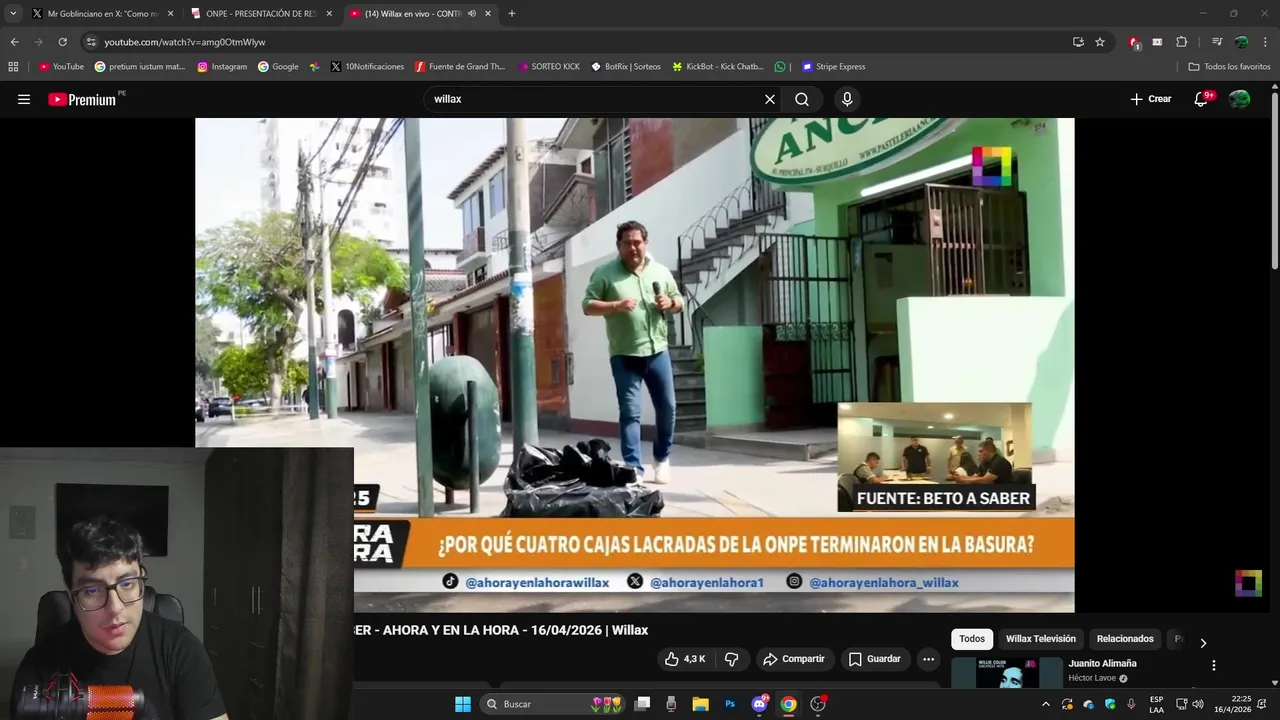This screenshot has width=1280, height=720.
Task: Select the Todos filter chip
Action: [972, 639]
